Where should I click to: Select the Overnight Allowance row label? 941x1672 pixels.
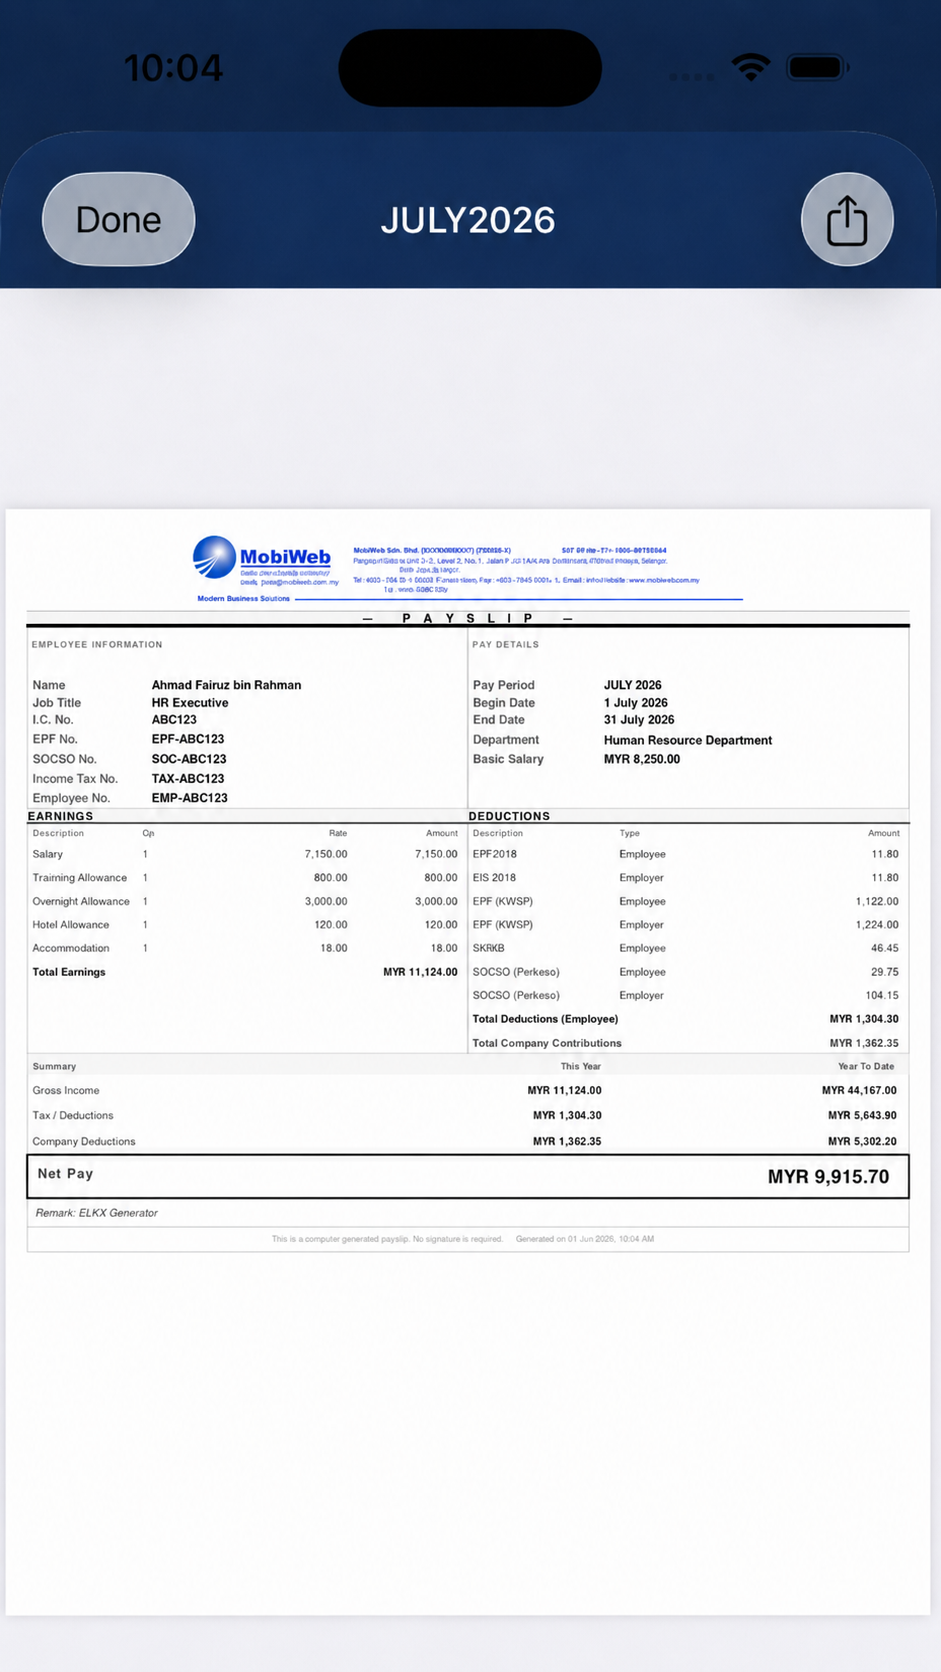coord(81,902)
